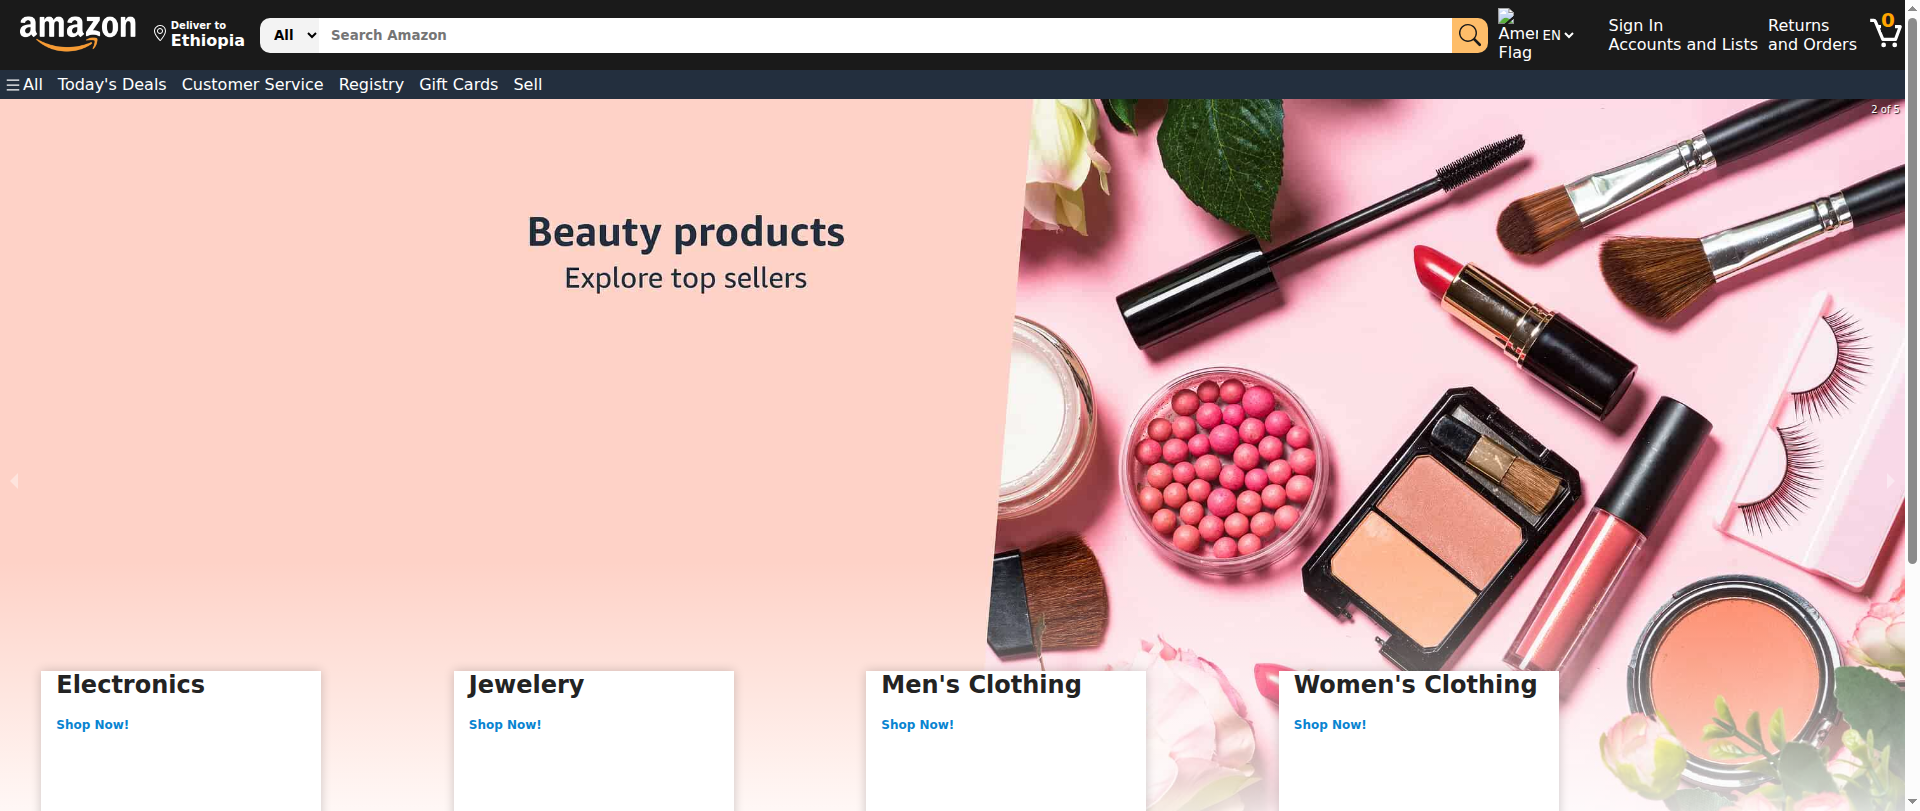The image size is (1920, 811).
Task: Click the Deliver to Ethiopia location pin
Action: coord(160,34)
